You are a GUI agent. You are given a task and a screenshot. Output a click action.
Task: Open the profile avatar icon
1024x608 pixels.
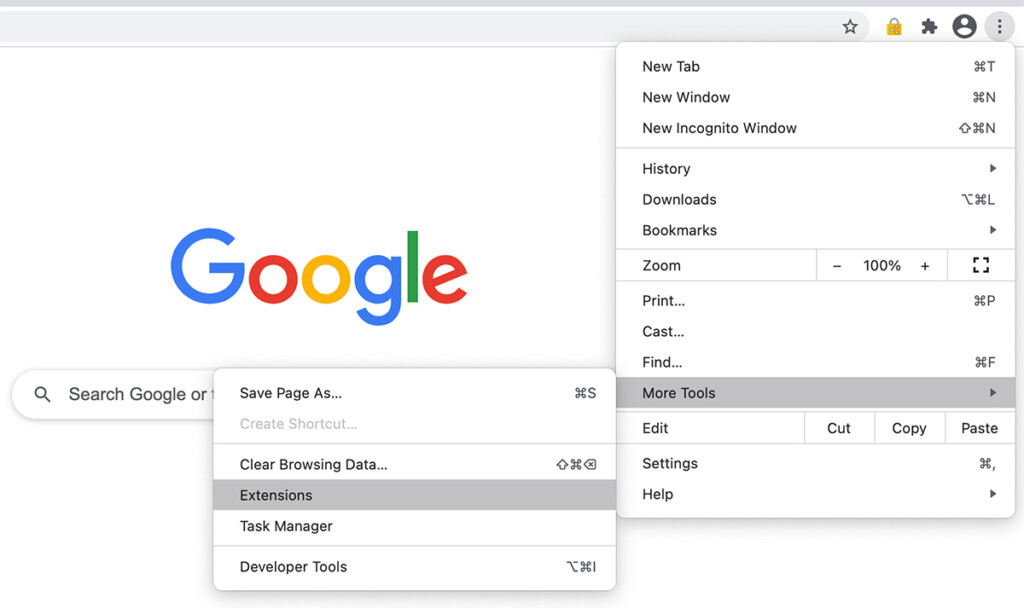point(964,27)
